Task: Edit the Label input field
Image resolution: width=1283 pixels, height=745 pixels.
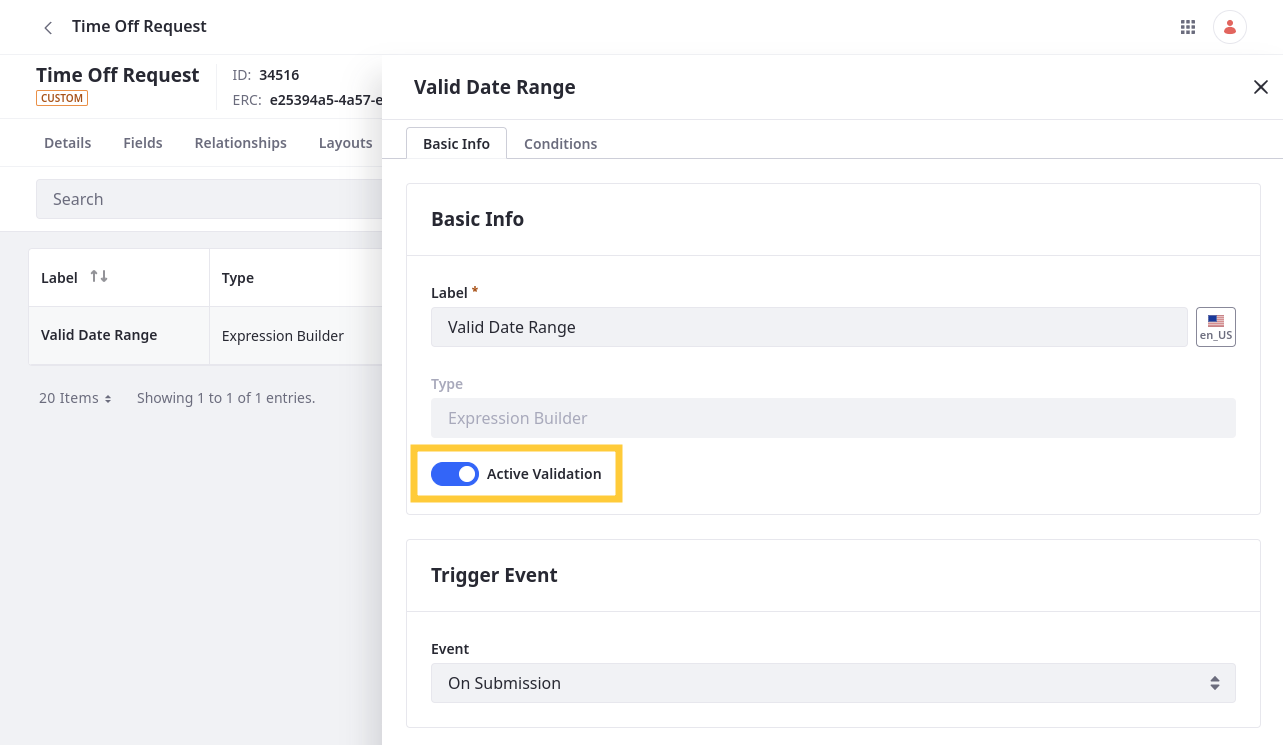Action: [x=809, y=327]
